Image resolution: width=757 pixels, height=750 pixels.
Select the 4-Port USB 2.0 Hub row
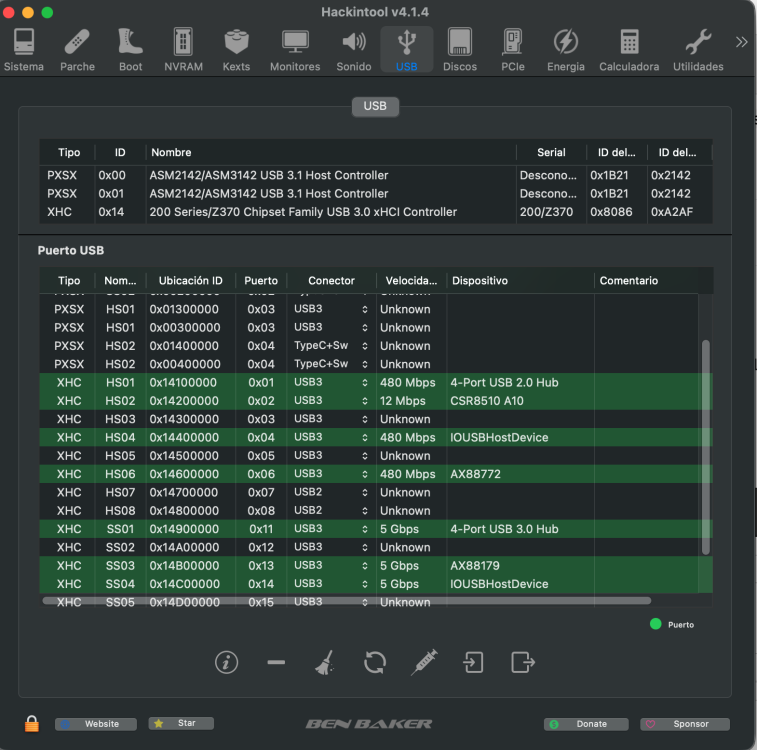point(376,382)
